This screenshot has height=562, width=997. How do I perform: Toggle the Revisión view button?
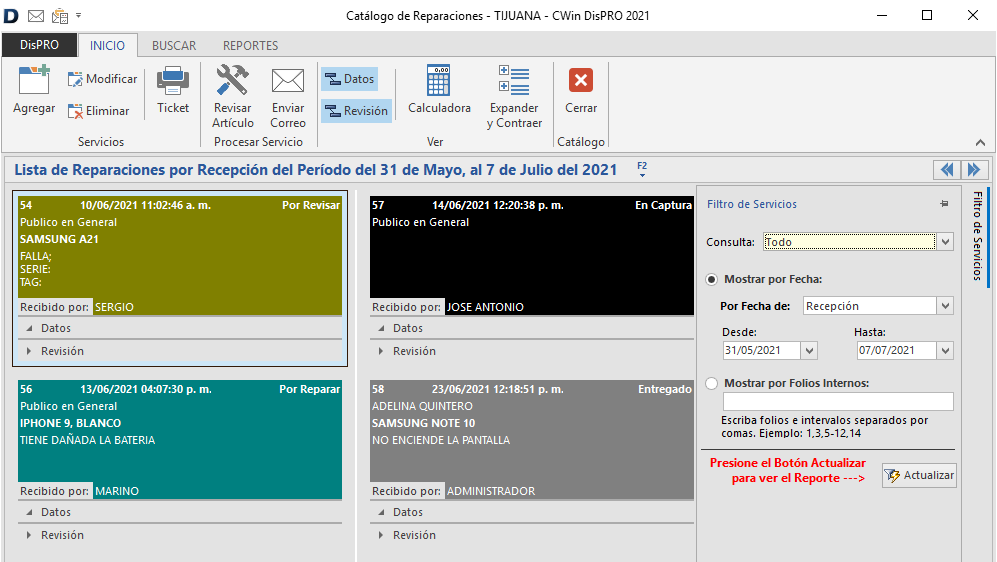(x=356, y=111)
